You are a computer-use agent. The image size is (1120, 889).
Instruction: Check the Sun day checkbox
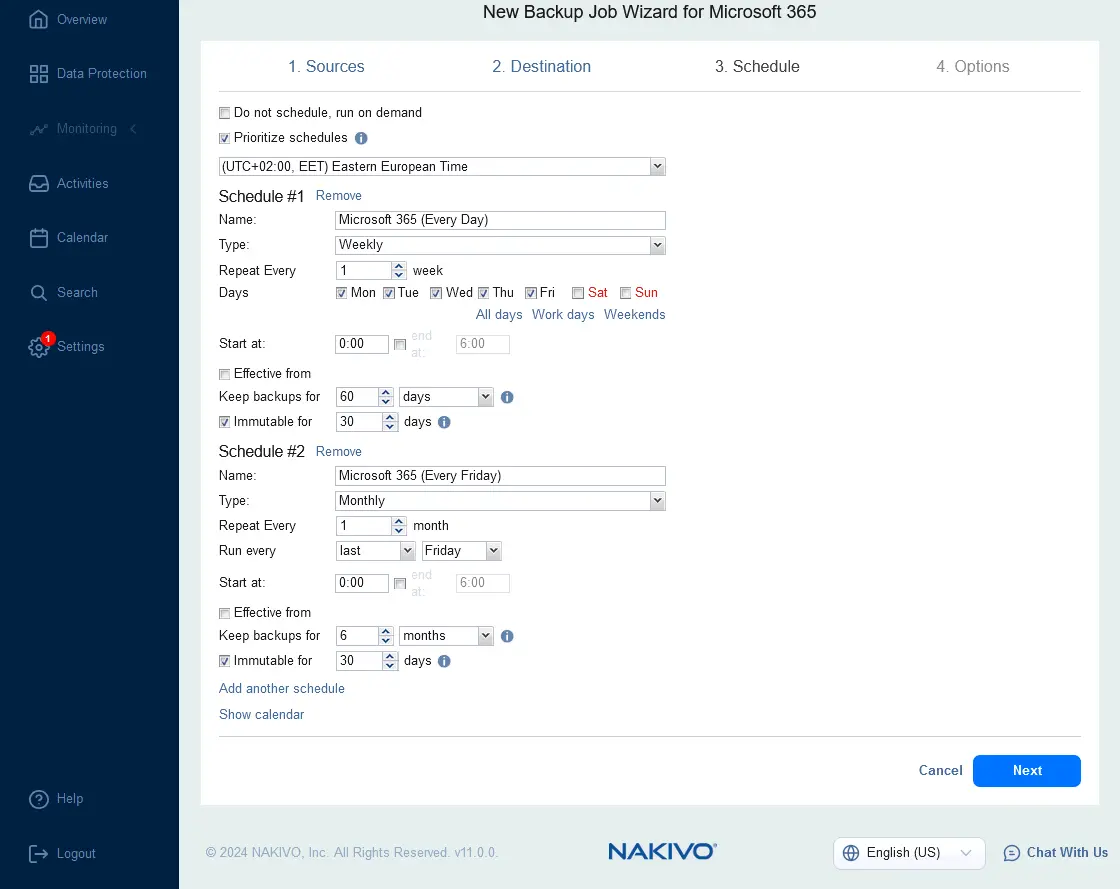coord(626,293)
